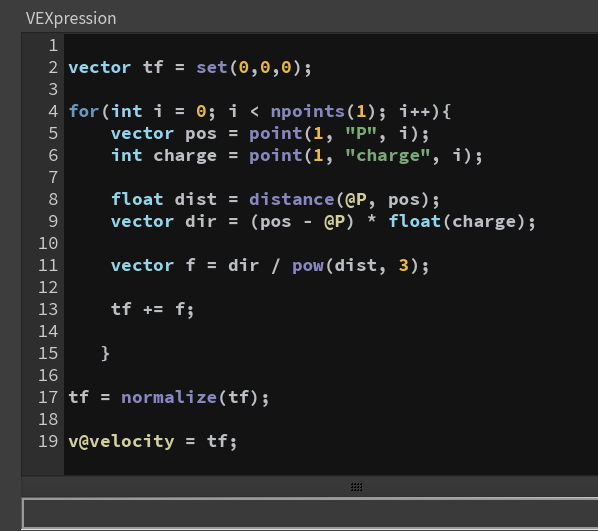
Task: Click line number 2 in gutter
Action: click(53, 68)
